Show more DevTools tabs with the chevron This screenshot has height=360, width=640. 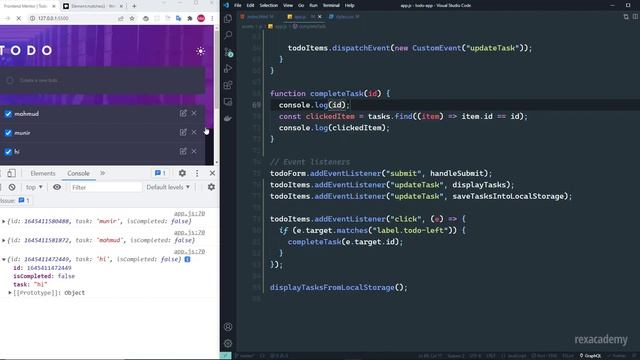[102, 173]
